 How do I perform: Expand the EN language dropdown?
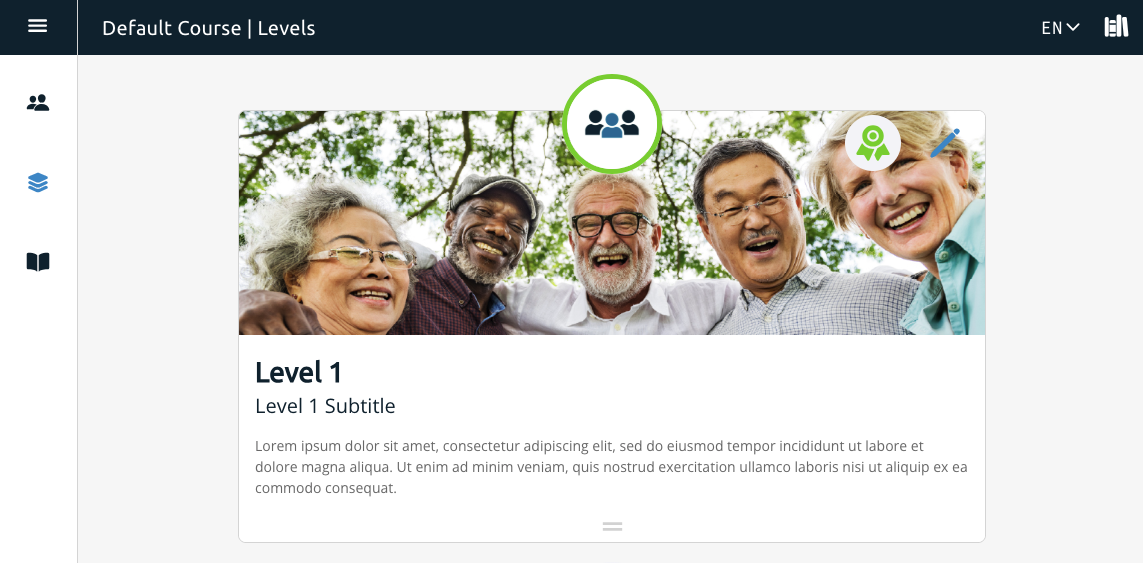pos(1061,28)
